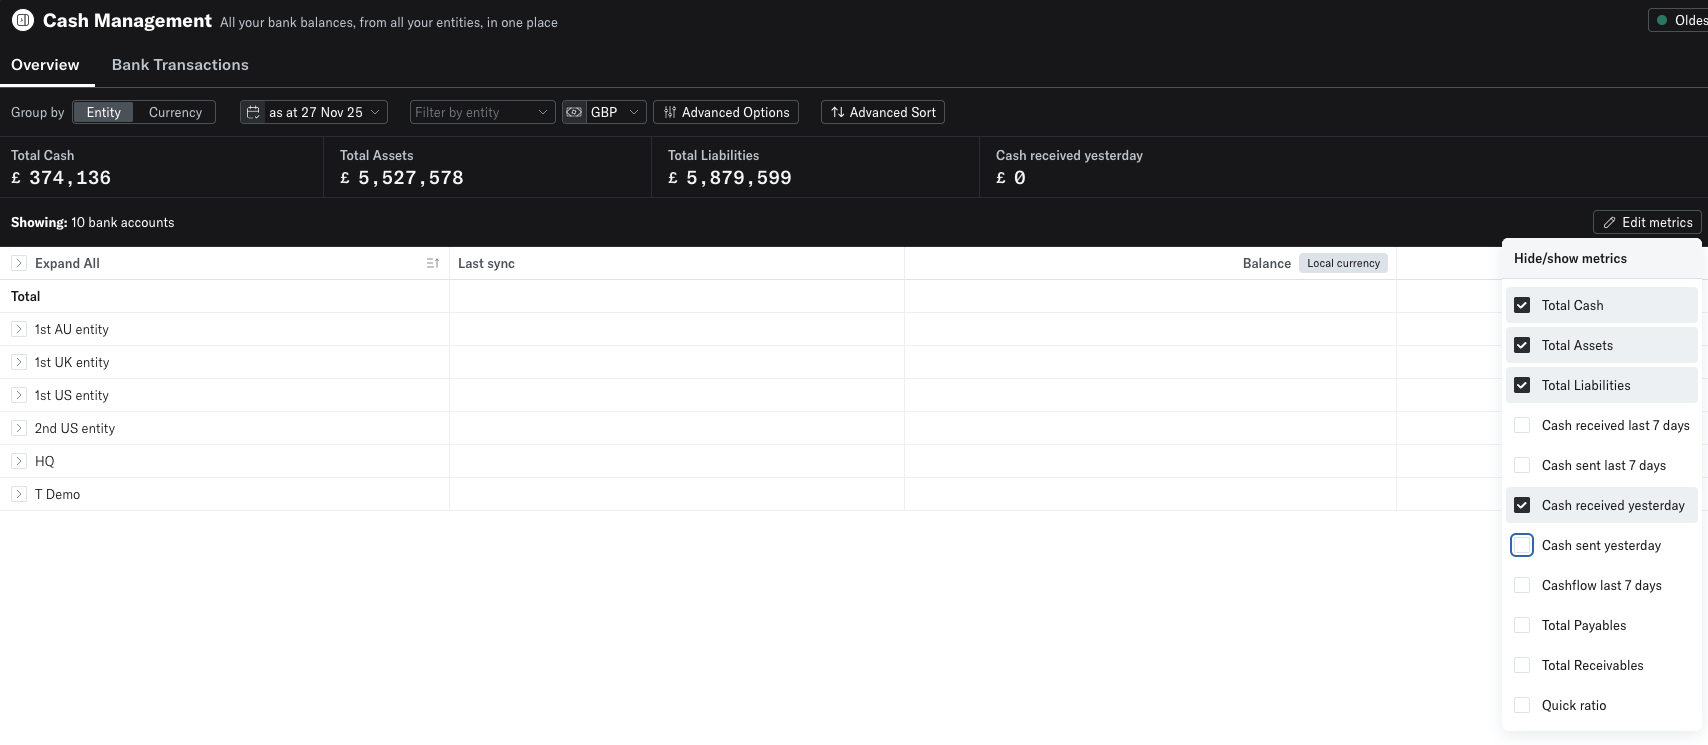1708x745 pixels.
Task: Expand the HQ entity row
Action: [19, 461]
